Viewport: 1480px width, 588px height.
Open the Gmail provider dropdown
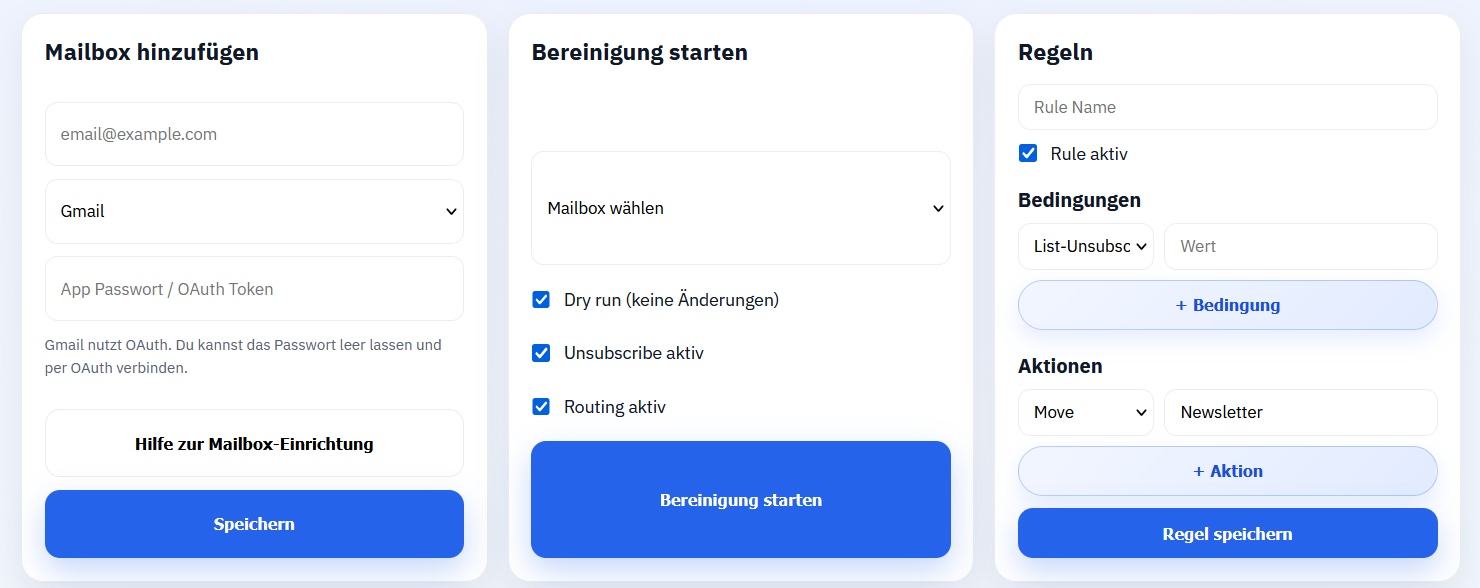pyautogui.click(x=254, y=211)
